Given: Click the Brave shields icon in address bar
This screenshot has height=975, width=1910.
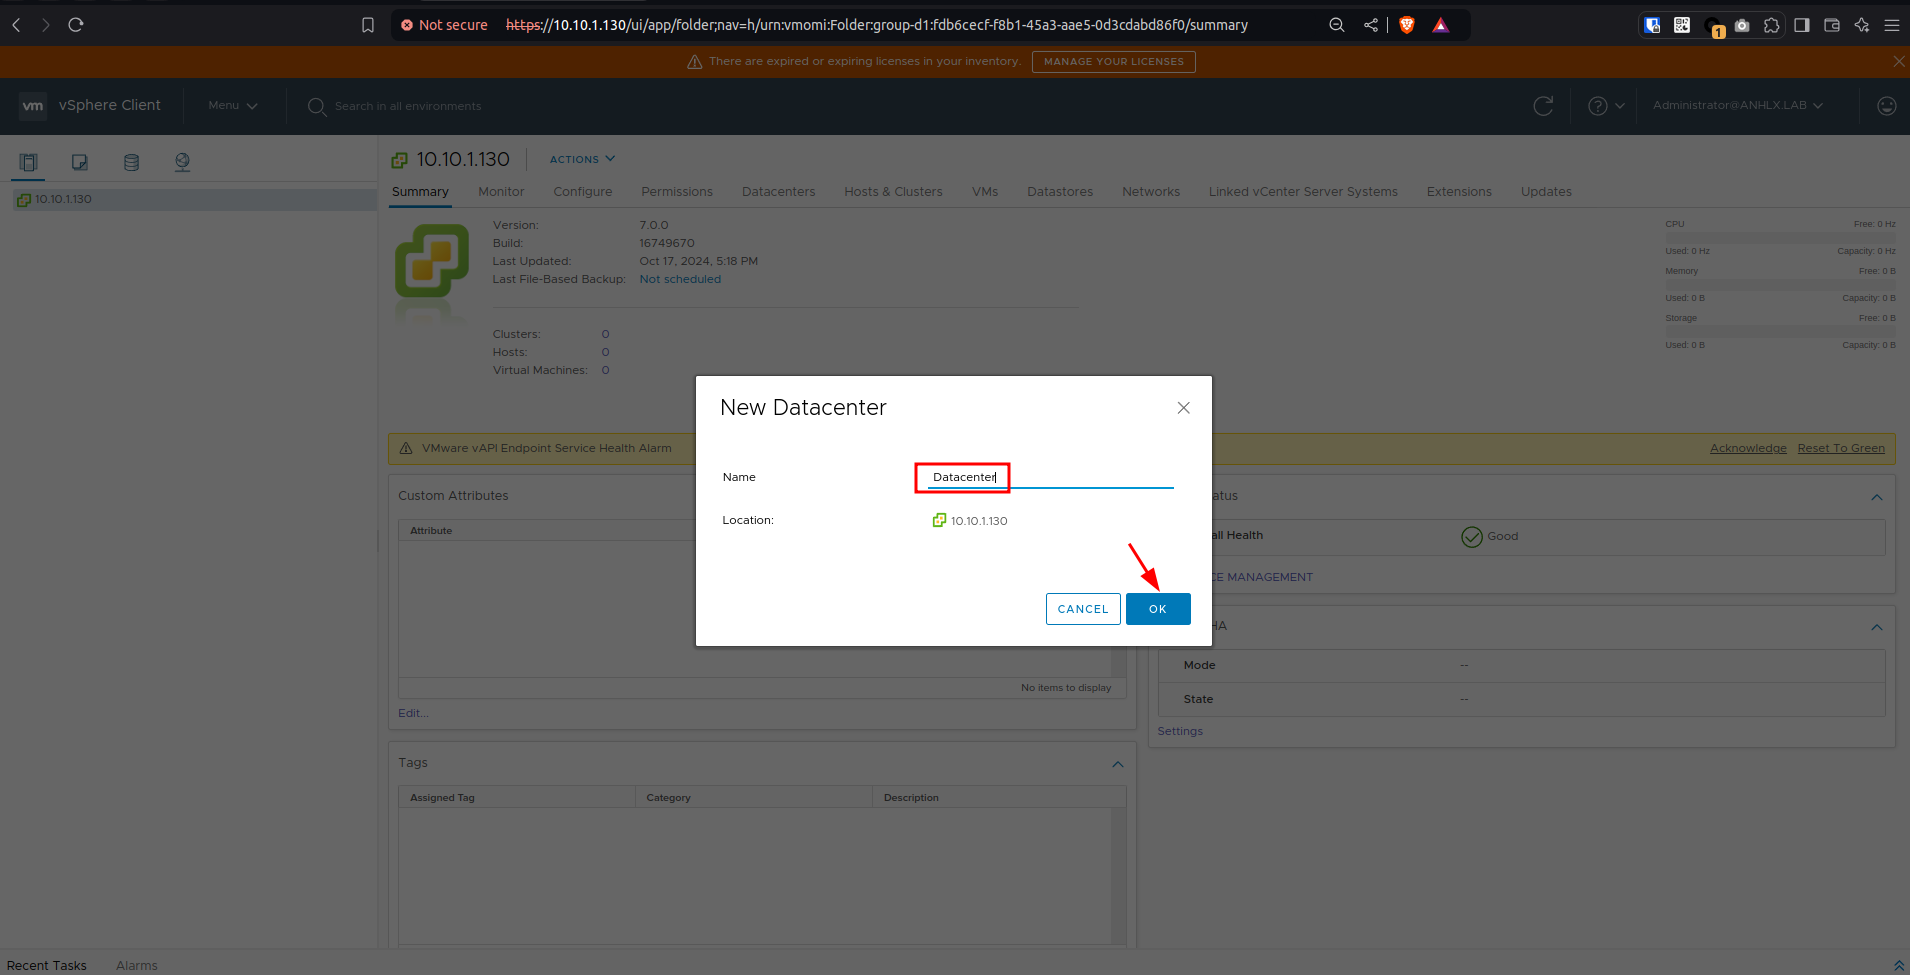Looking at the screenshot, I should (1407, 25).
